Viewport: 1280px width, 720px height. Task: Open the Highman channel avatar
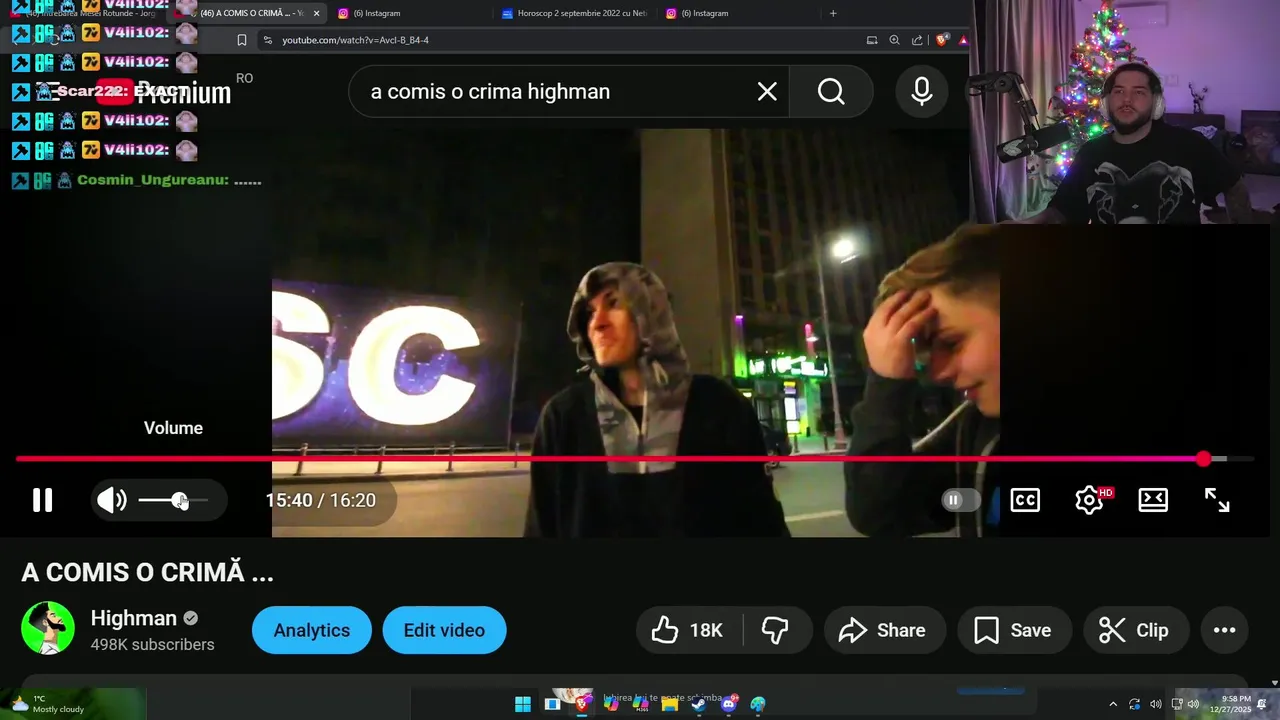click(x=48, y=629)
